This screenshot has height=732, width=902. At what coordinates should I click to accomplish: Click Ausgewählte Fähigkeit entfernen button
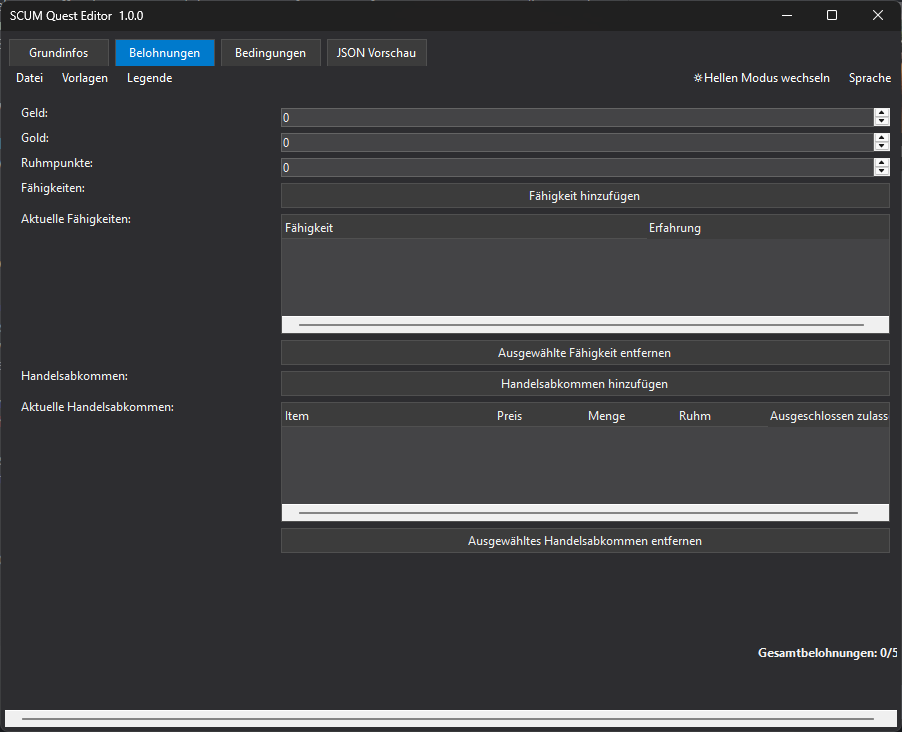coord(584,353)
